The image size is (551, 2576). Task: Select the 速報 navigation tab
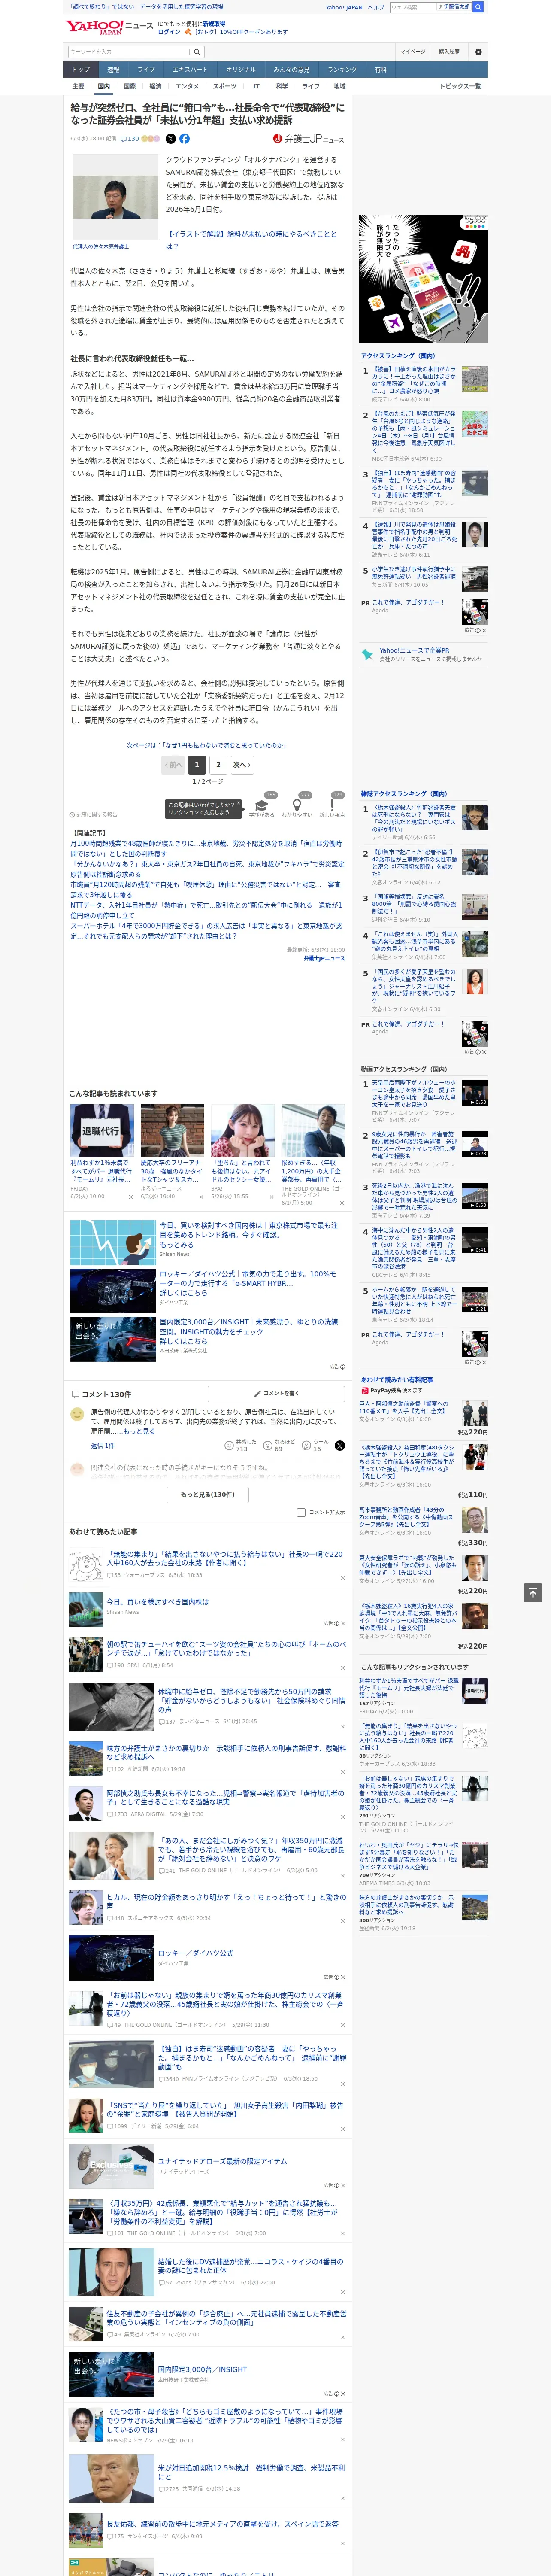pos(113,70)
